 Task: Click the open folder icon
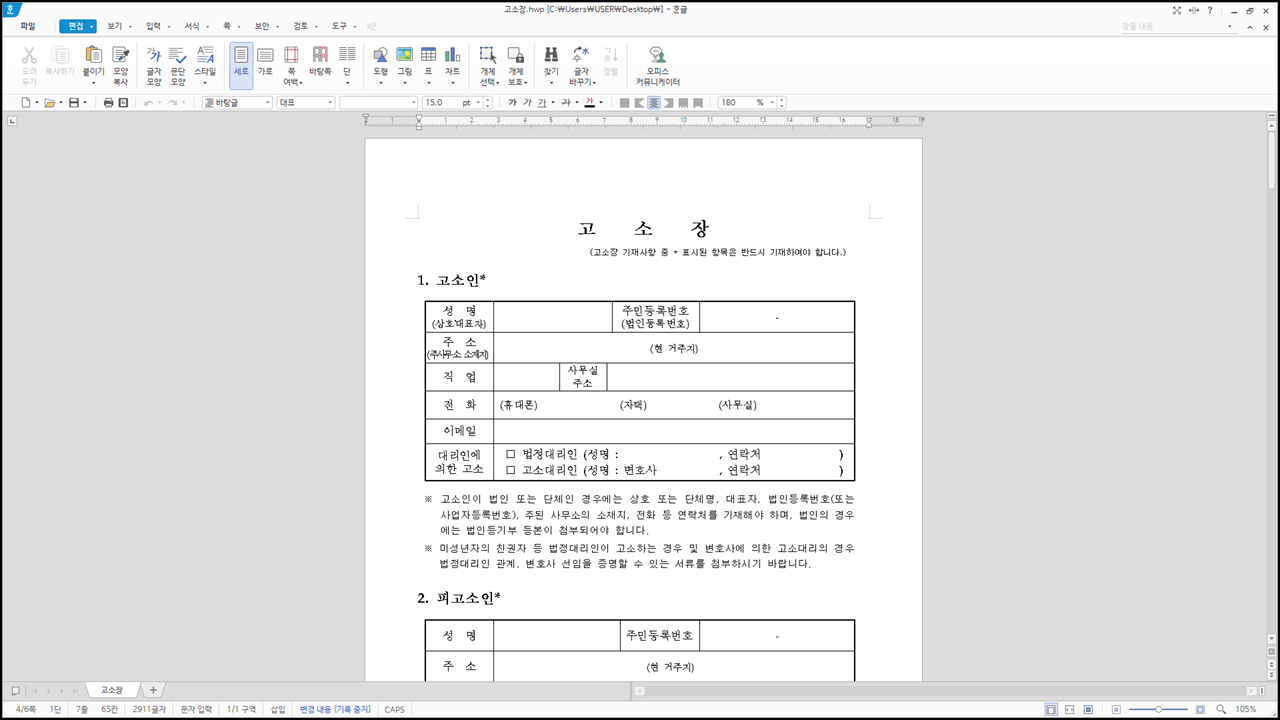pyautogui.click(x=49, y=103)
